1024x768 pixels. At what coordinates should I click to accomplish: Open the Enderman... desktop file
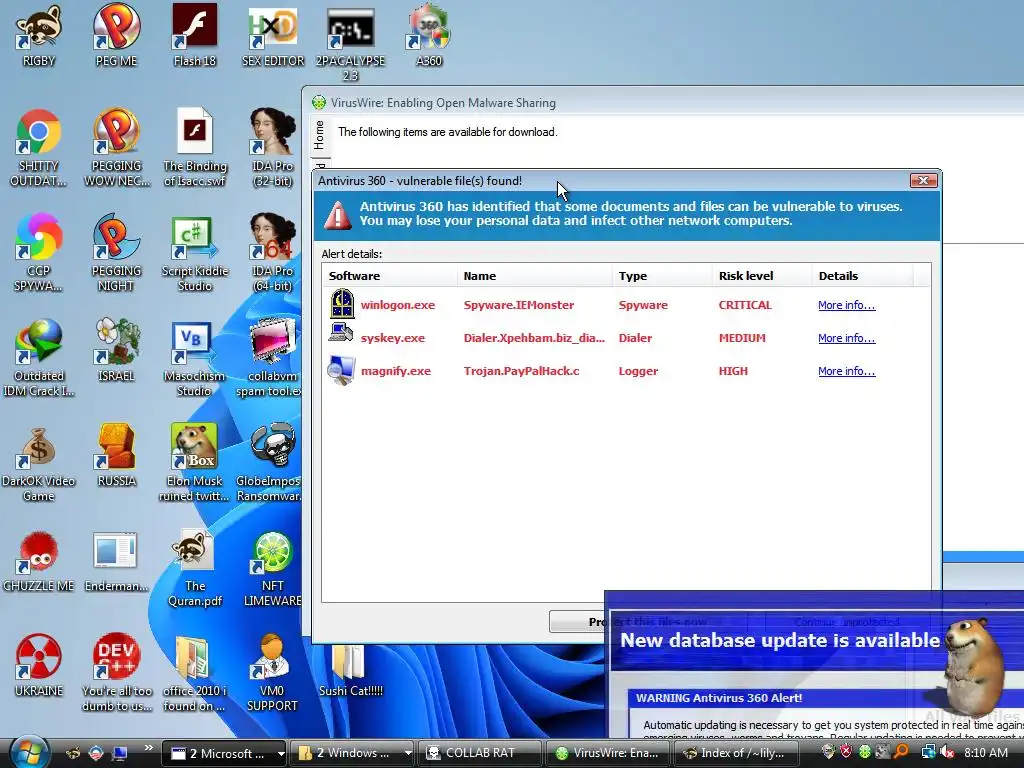click(x=116, y=560)
